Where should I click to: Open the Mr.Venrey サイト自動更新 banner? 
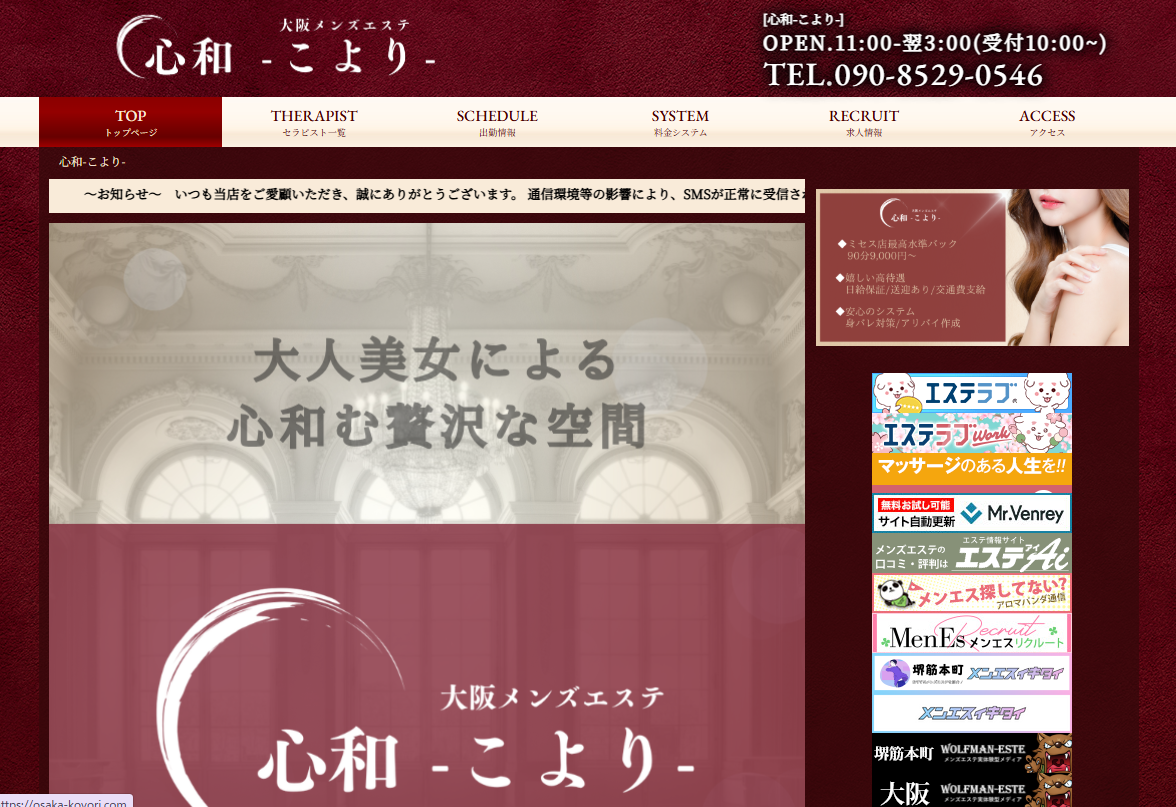pos(972,513)
